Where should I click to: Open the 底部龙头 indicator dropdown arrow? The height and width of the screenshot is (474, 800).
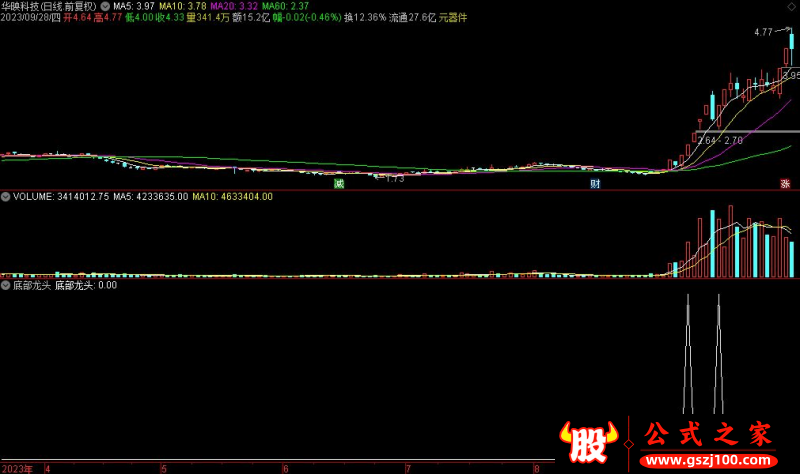(x=5, y=285)
